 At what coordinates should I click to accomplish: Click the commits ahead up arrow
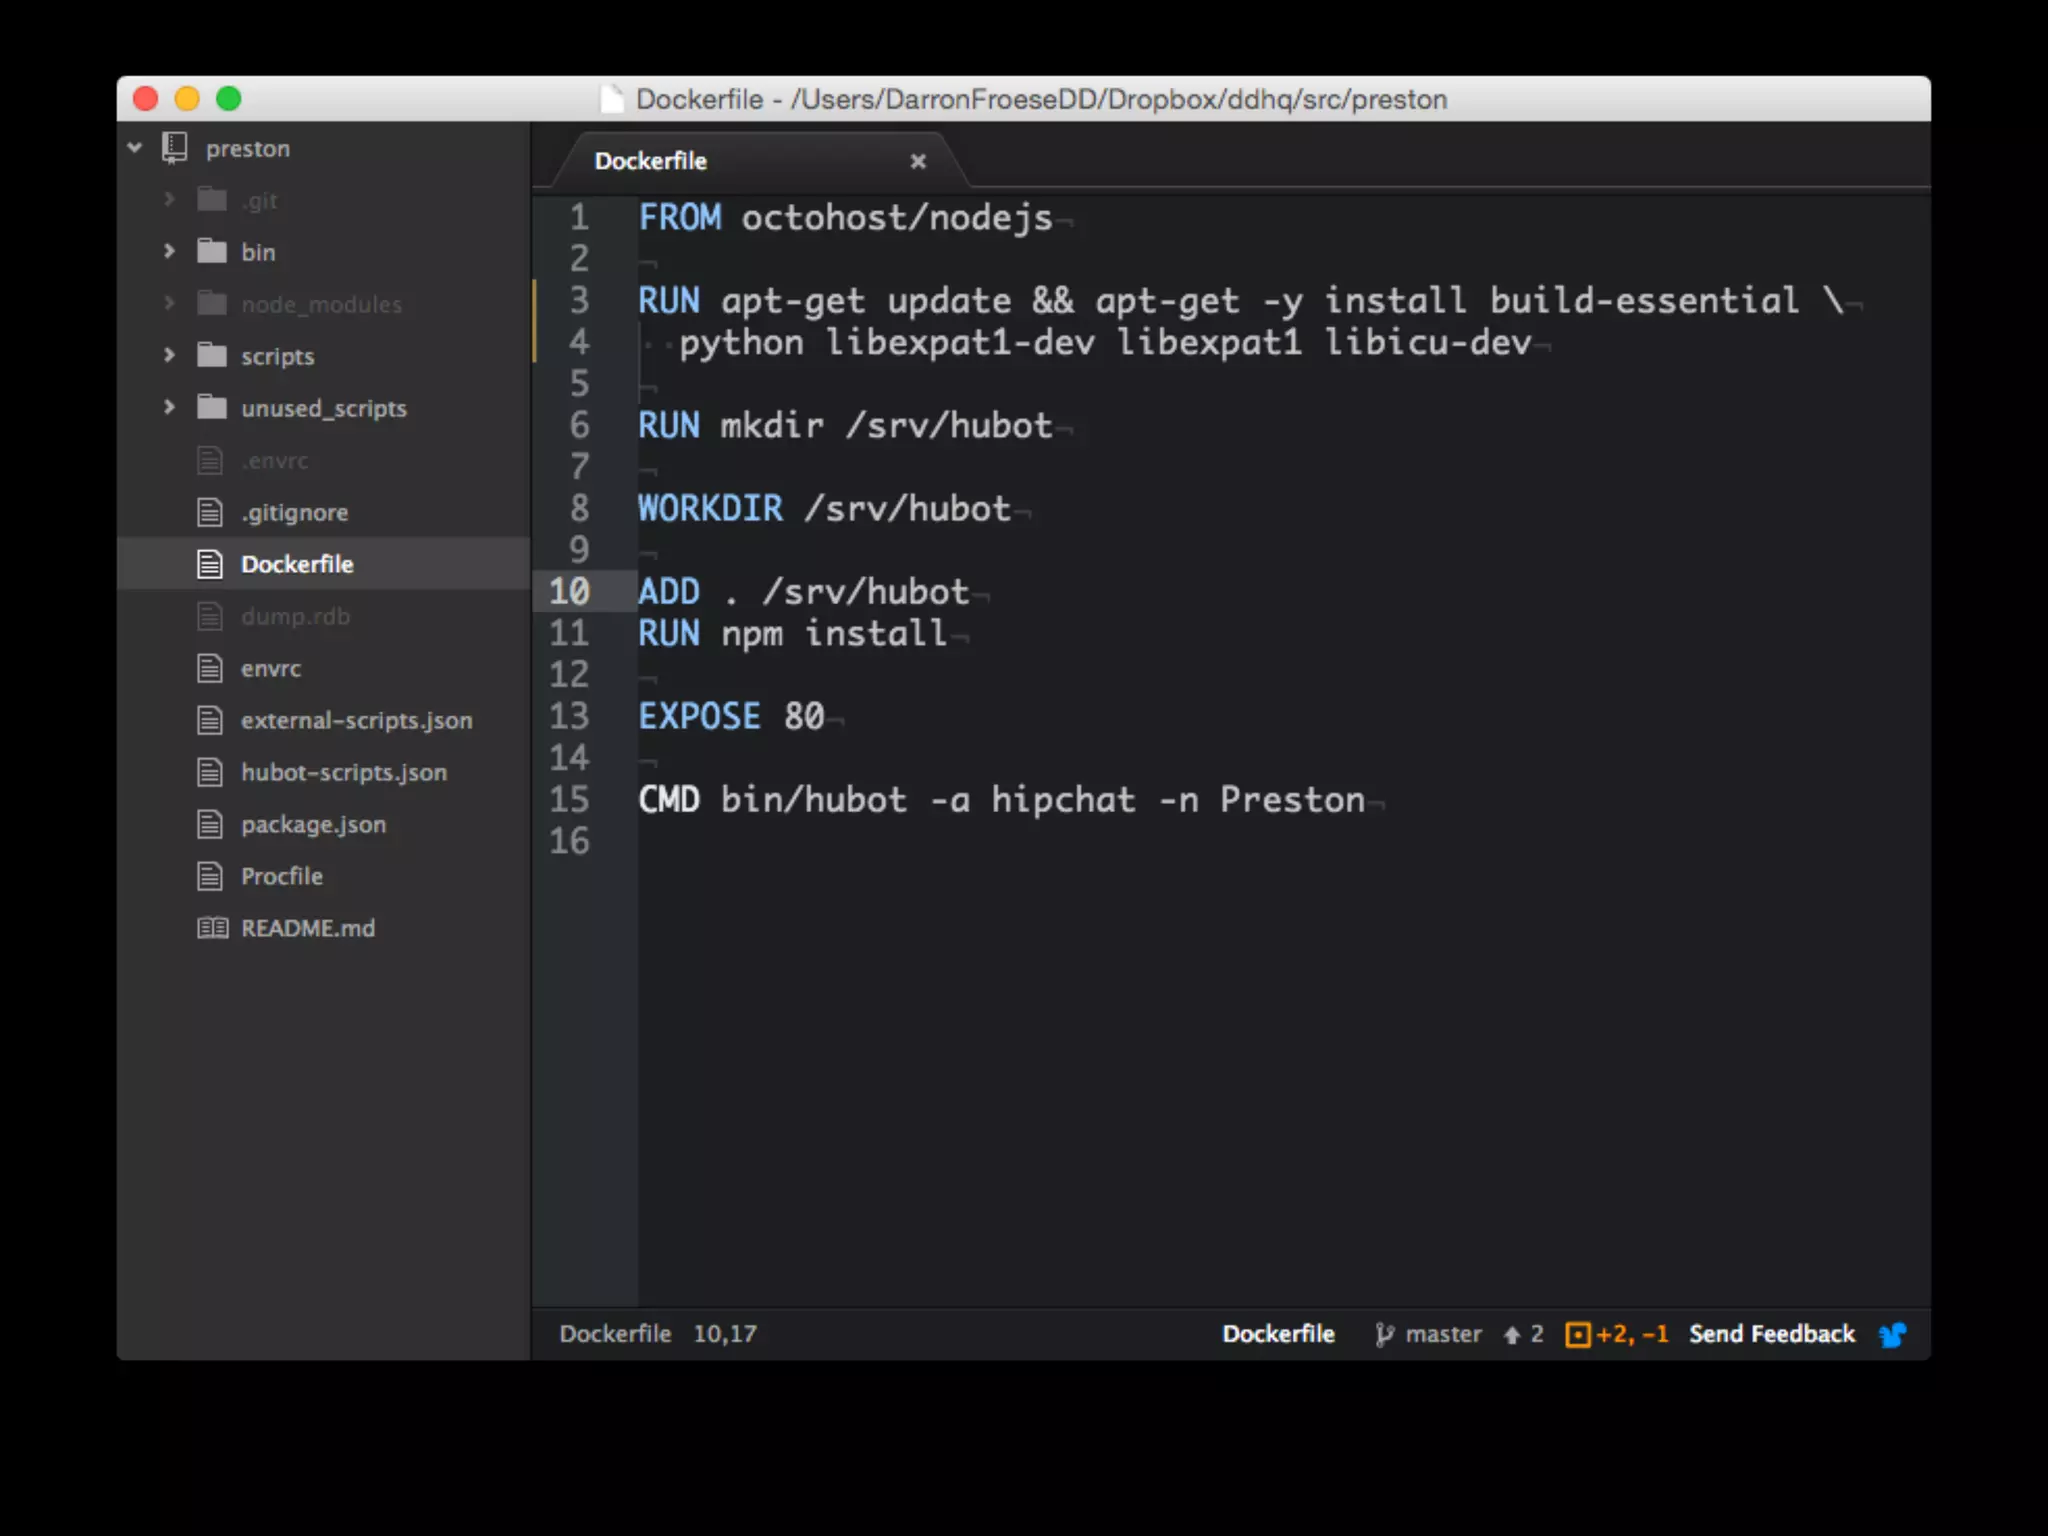pos(1512,1335)
